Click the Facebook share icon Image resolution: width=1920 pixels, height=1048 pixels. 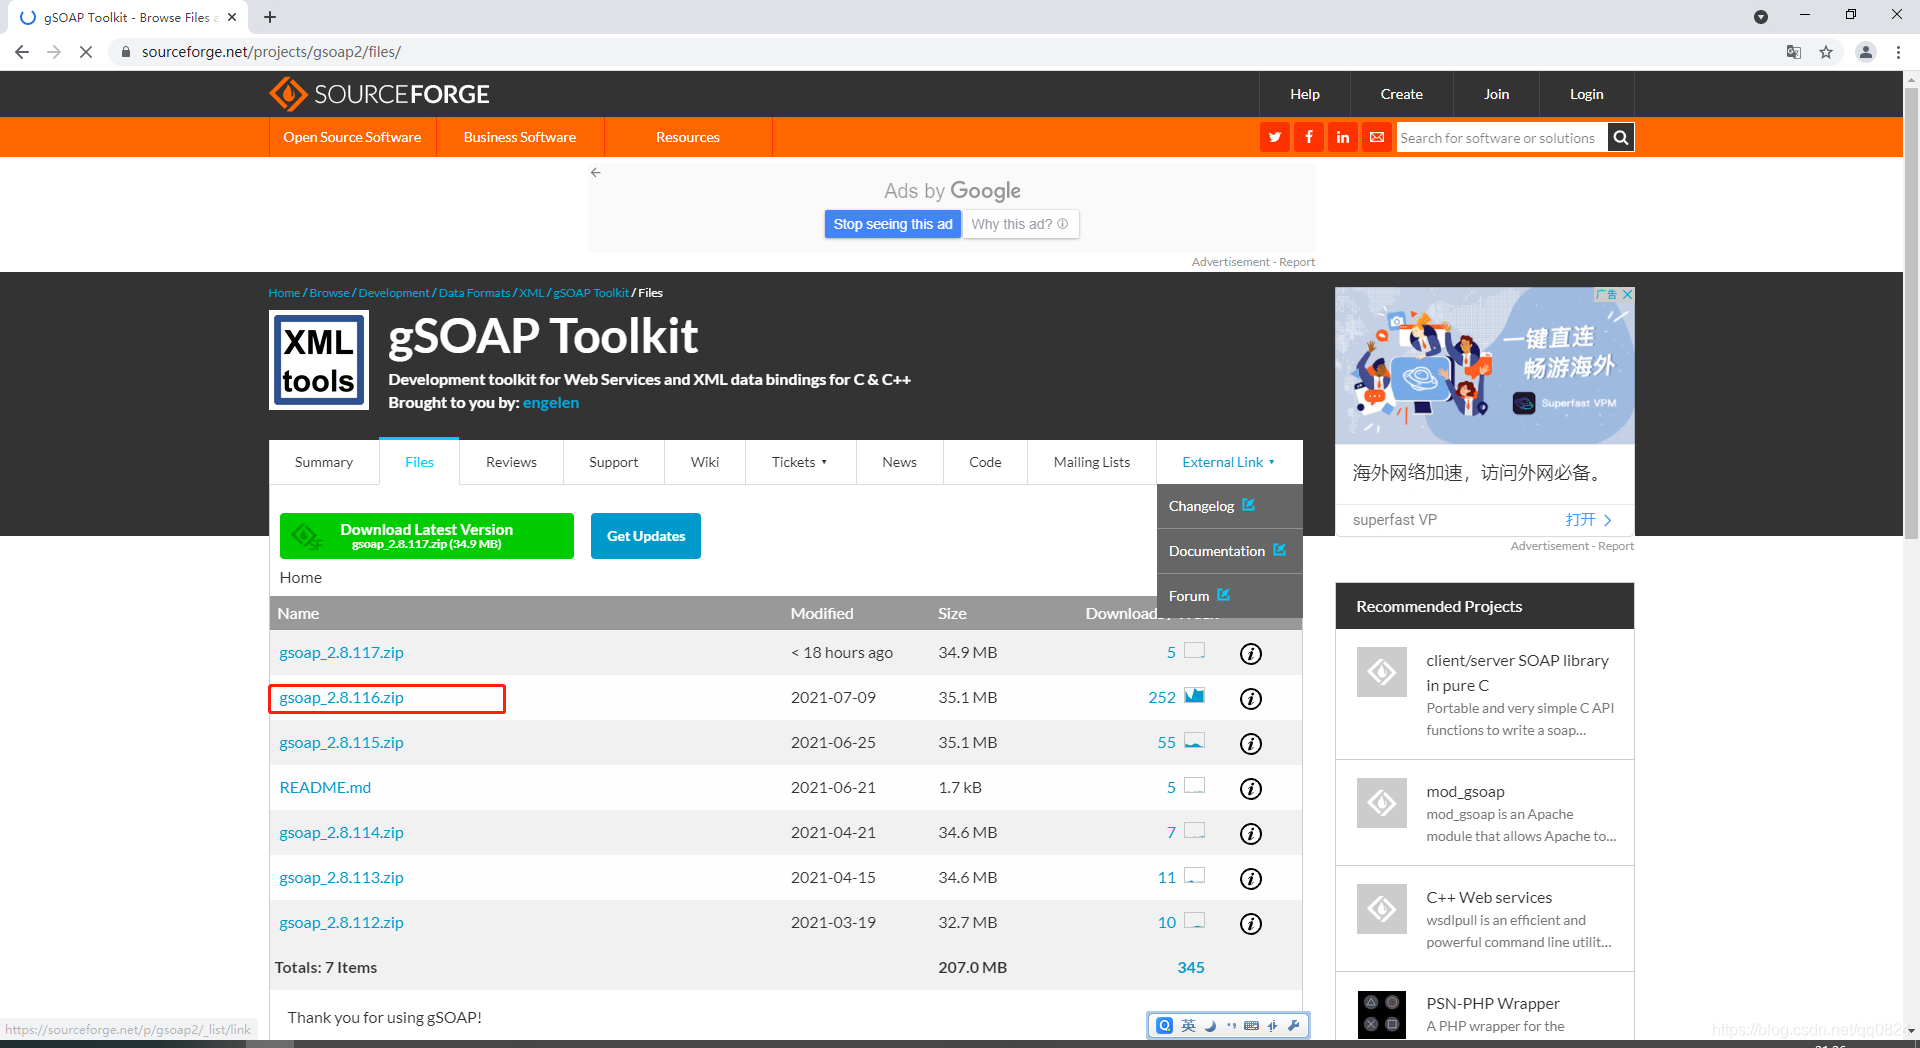[x=1308, y=137]
